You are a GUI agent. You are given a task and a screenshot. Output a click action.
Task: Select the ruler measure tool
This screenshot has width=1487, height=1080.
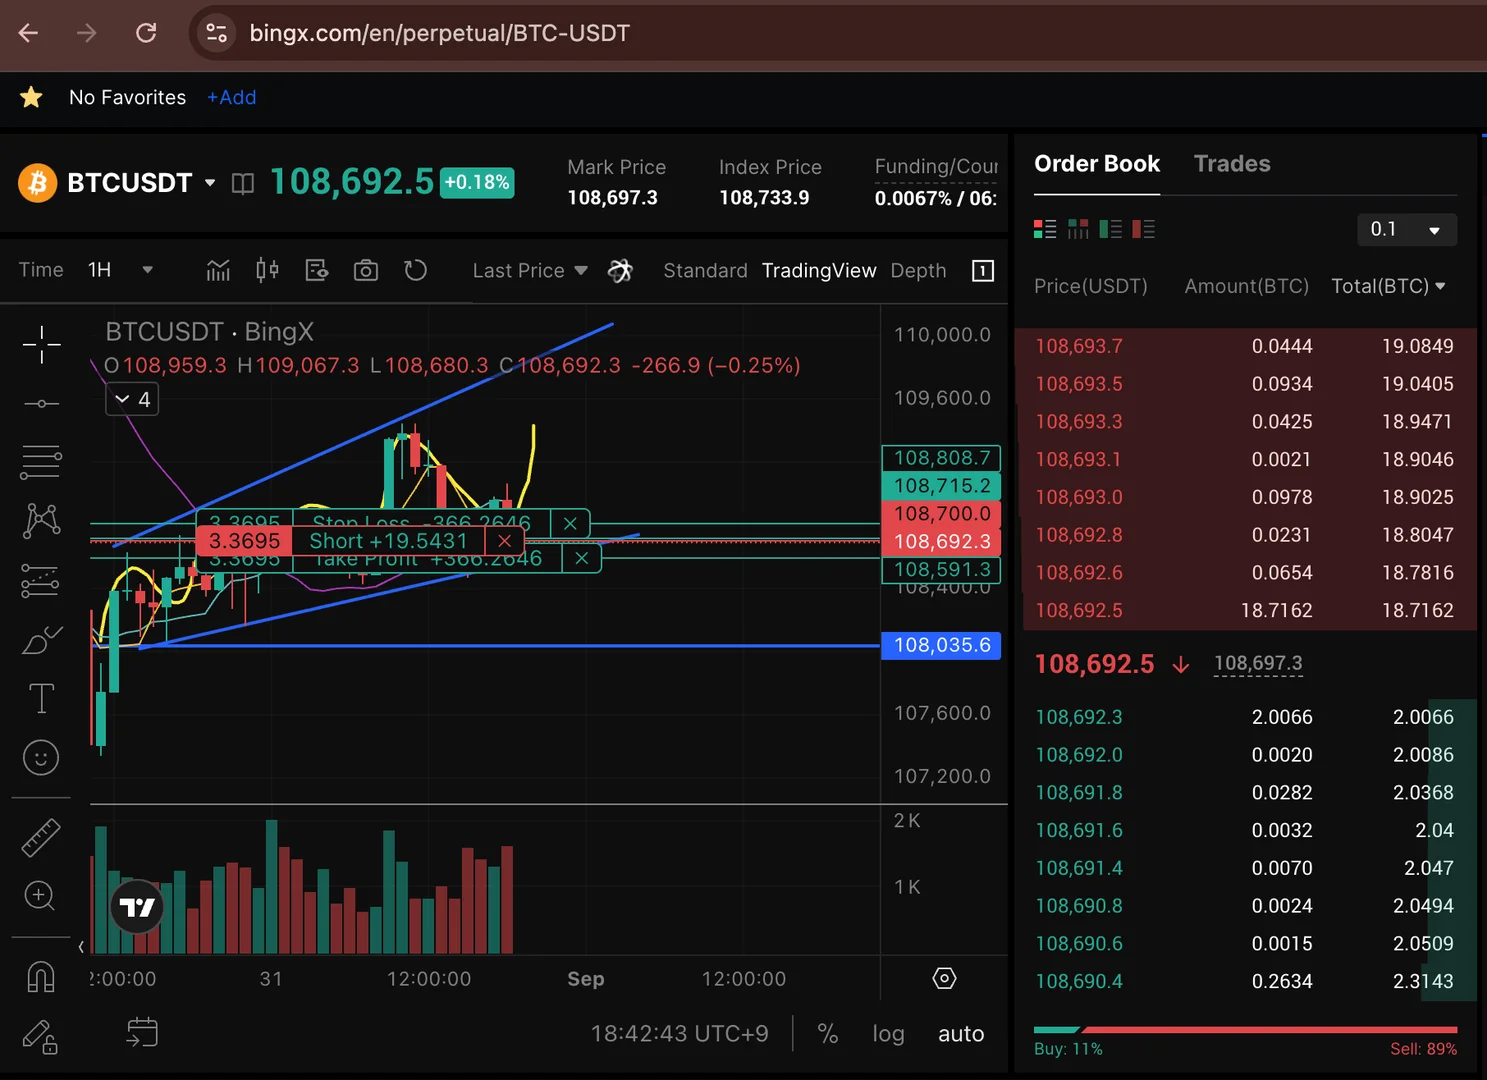(x=41, y=838)
